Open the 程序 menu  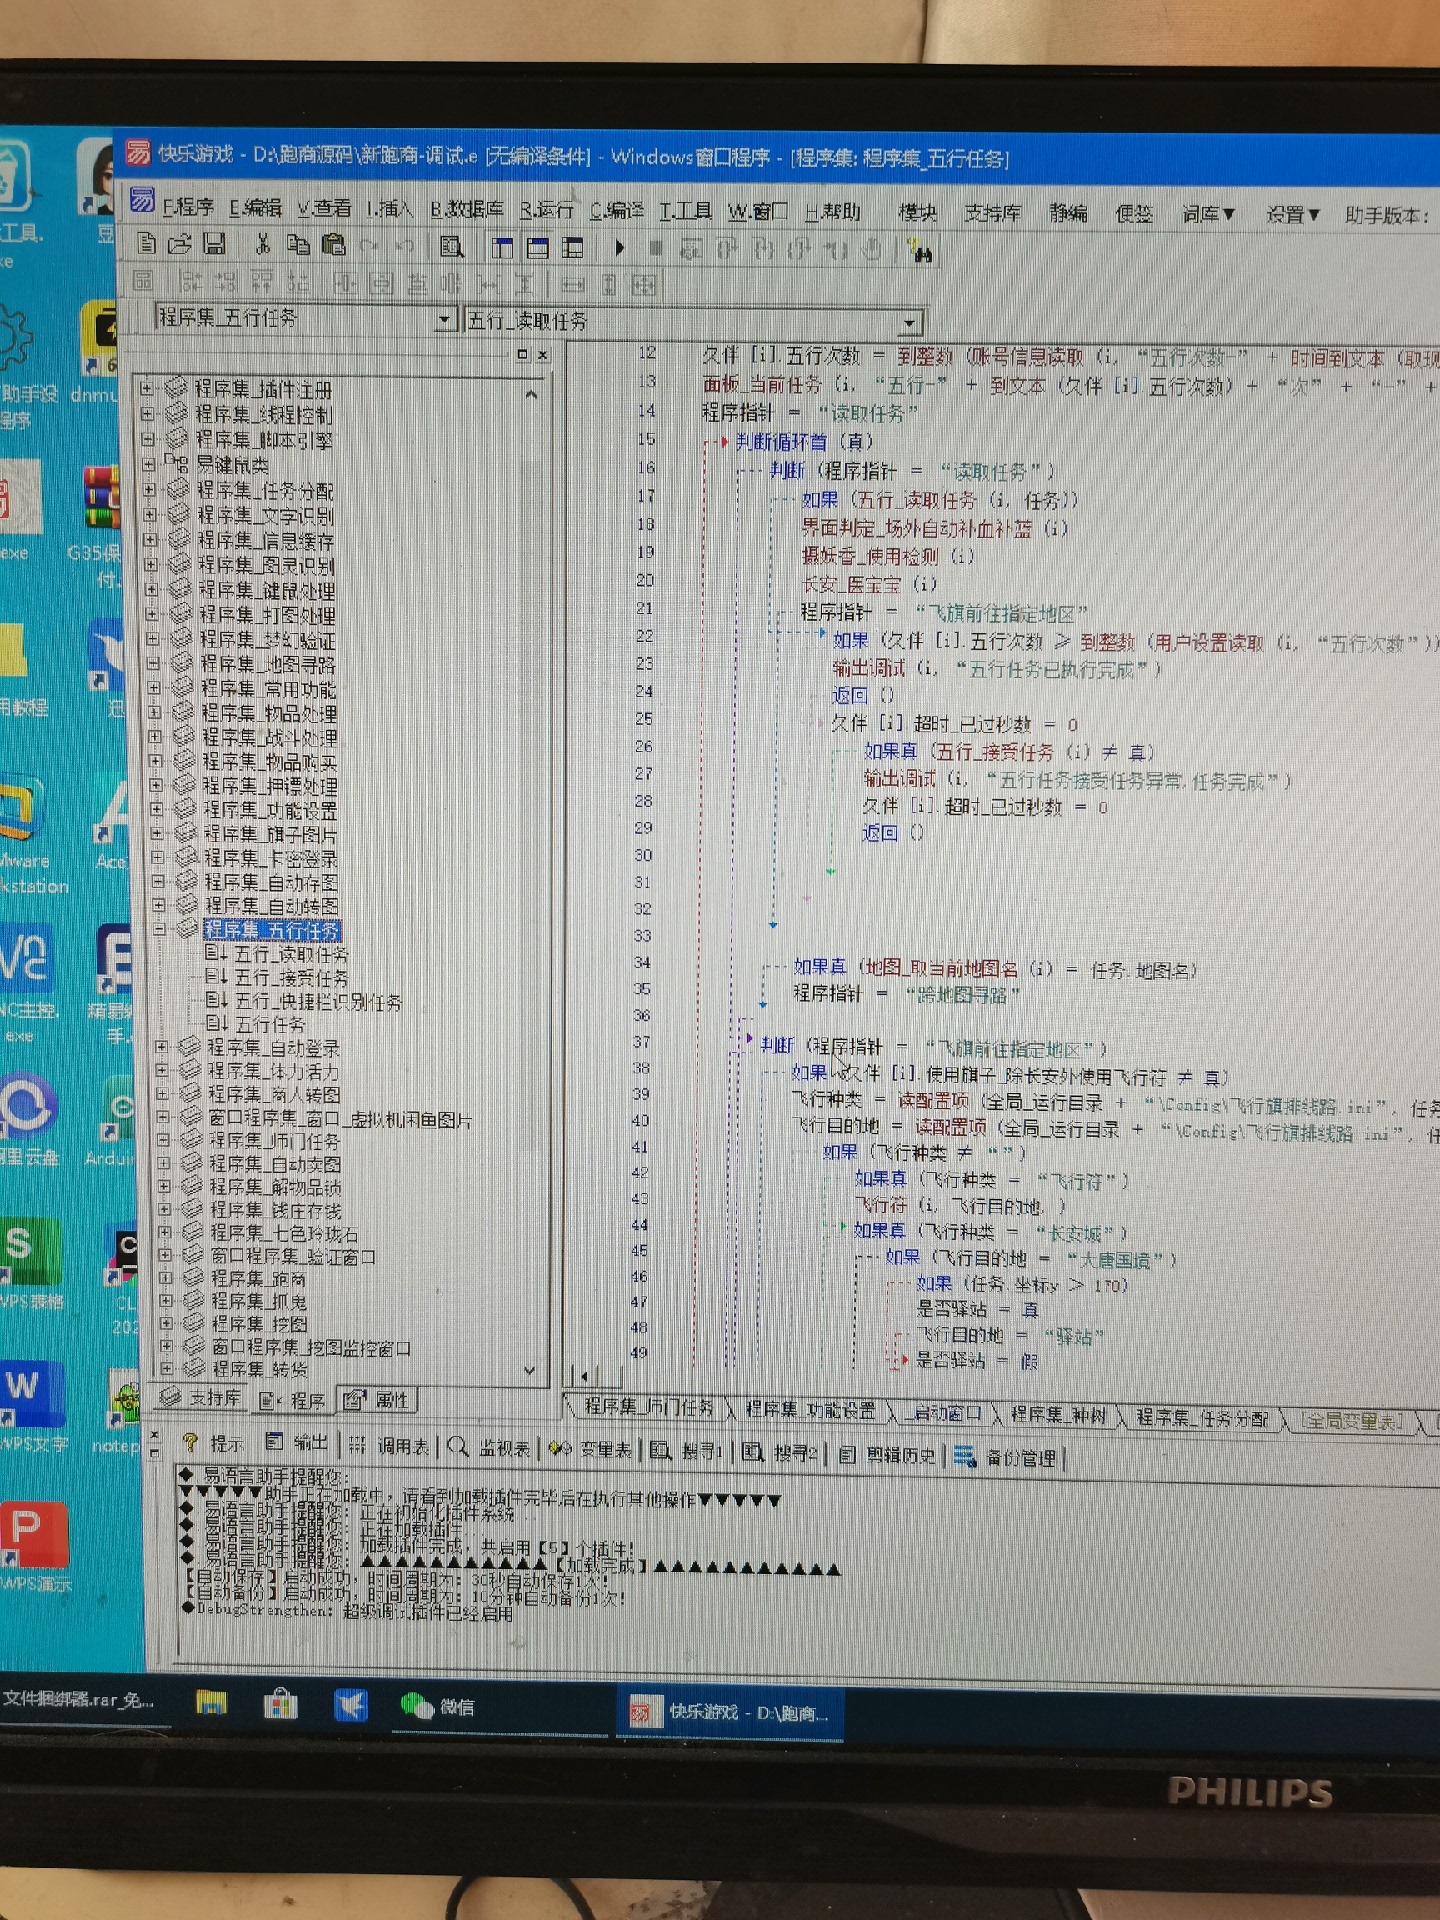[x=189, y=206]
